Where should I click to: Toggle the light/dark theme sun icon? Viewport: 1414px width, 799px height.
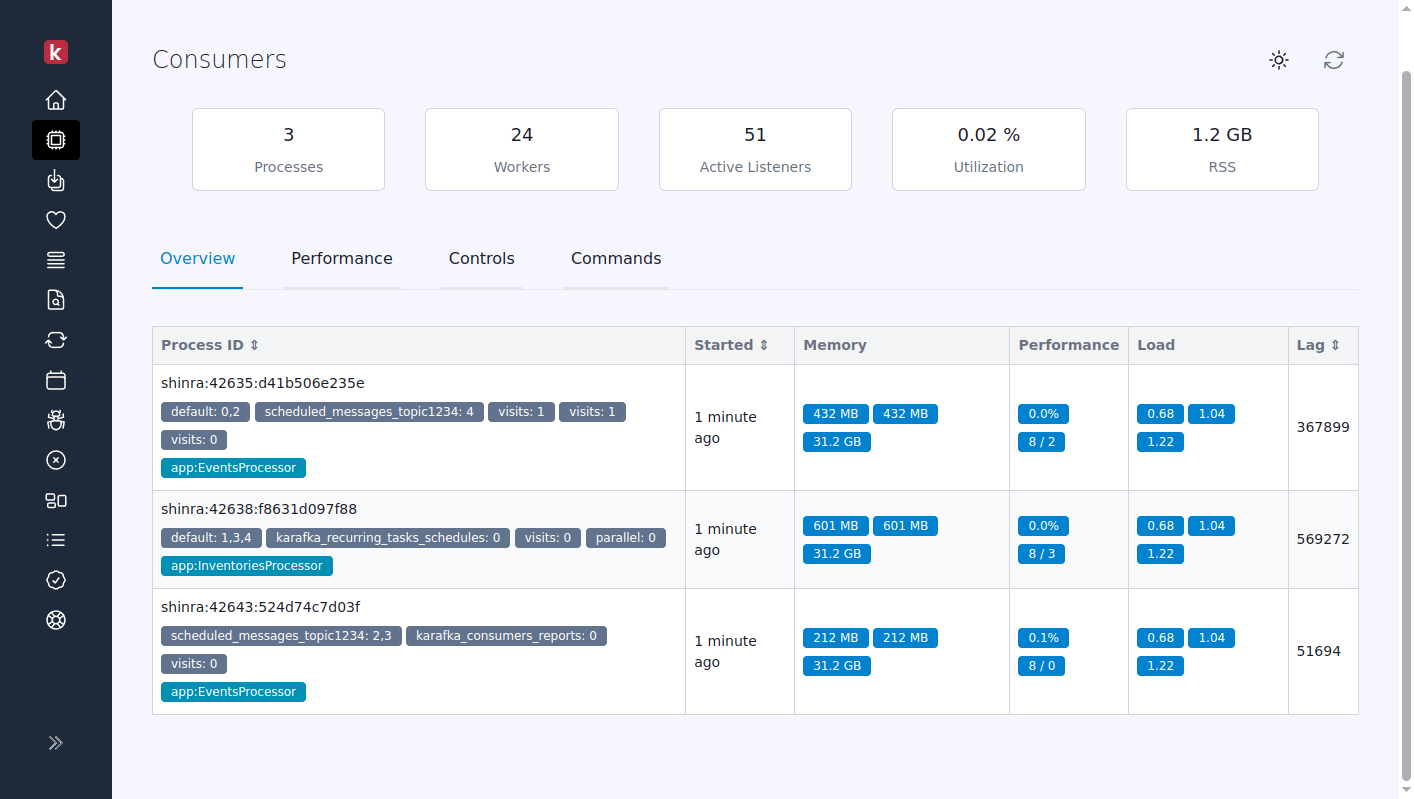1279,60
